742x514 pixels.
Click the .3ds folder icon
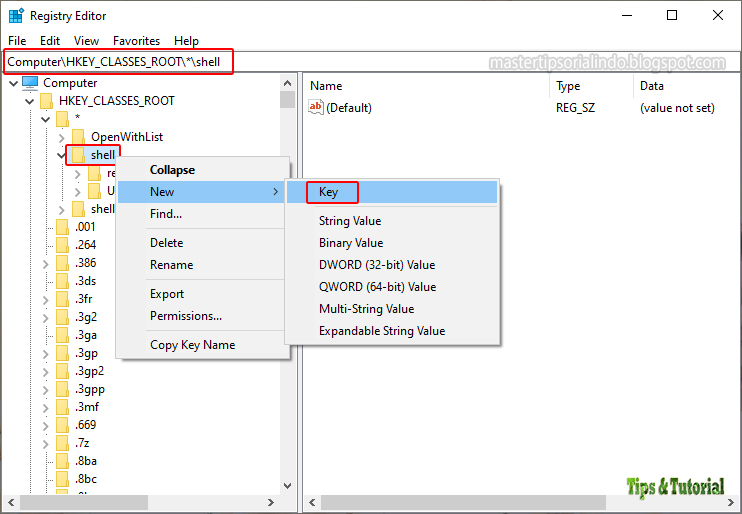(x=62, y=281)
